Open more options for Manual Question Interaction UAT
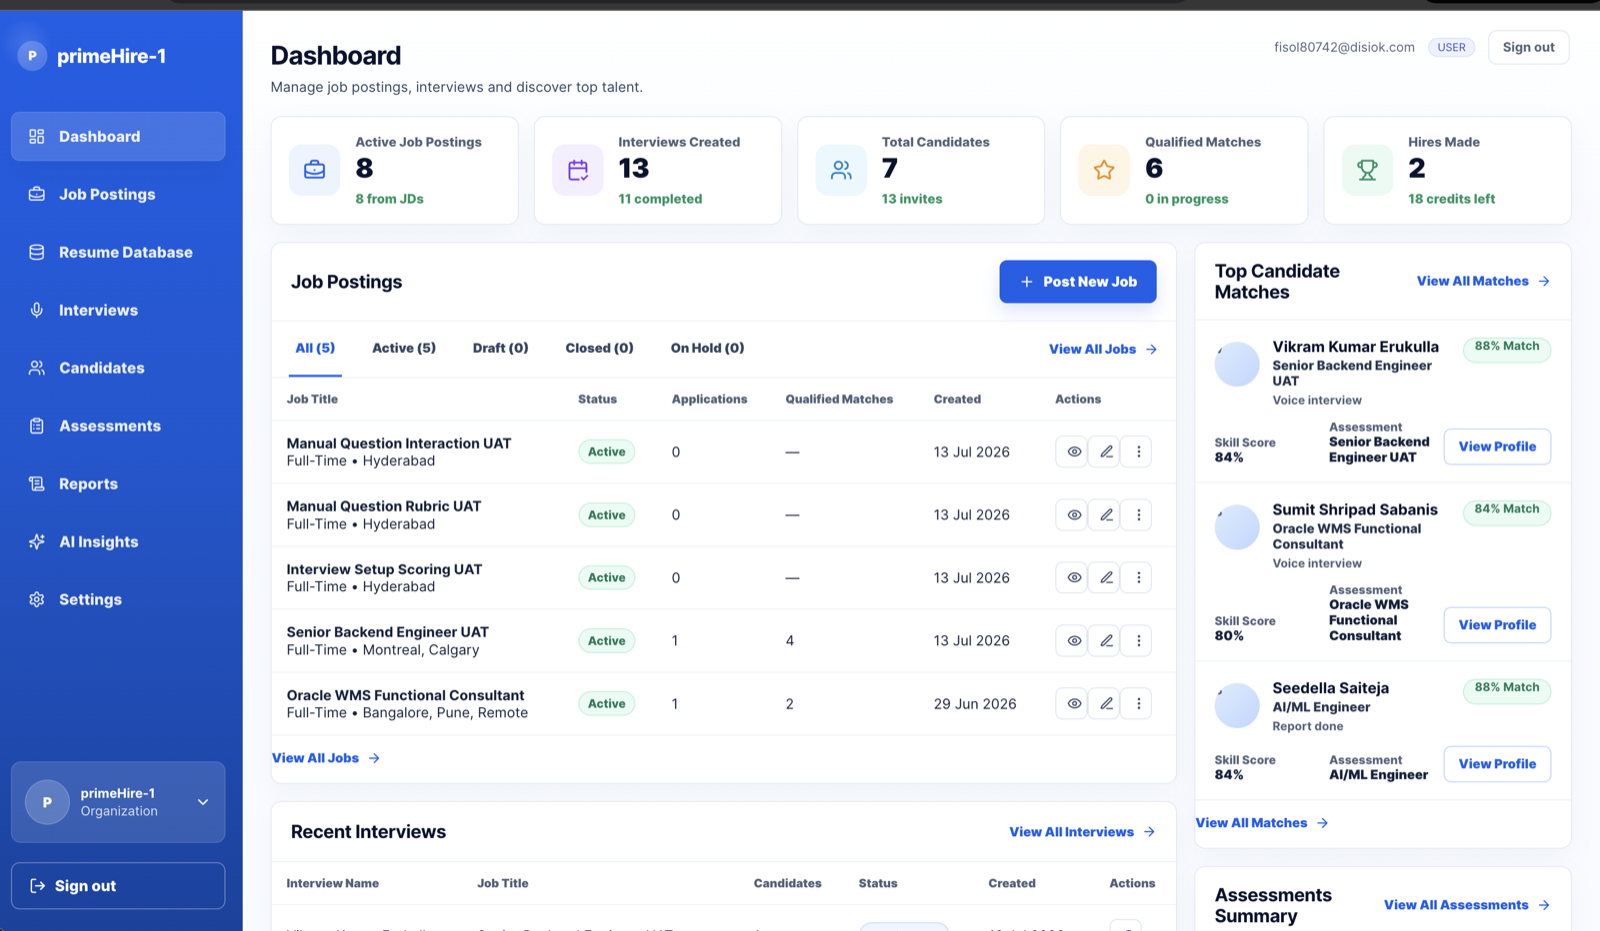The image size is (1600, 931). point(1137,452)
